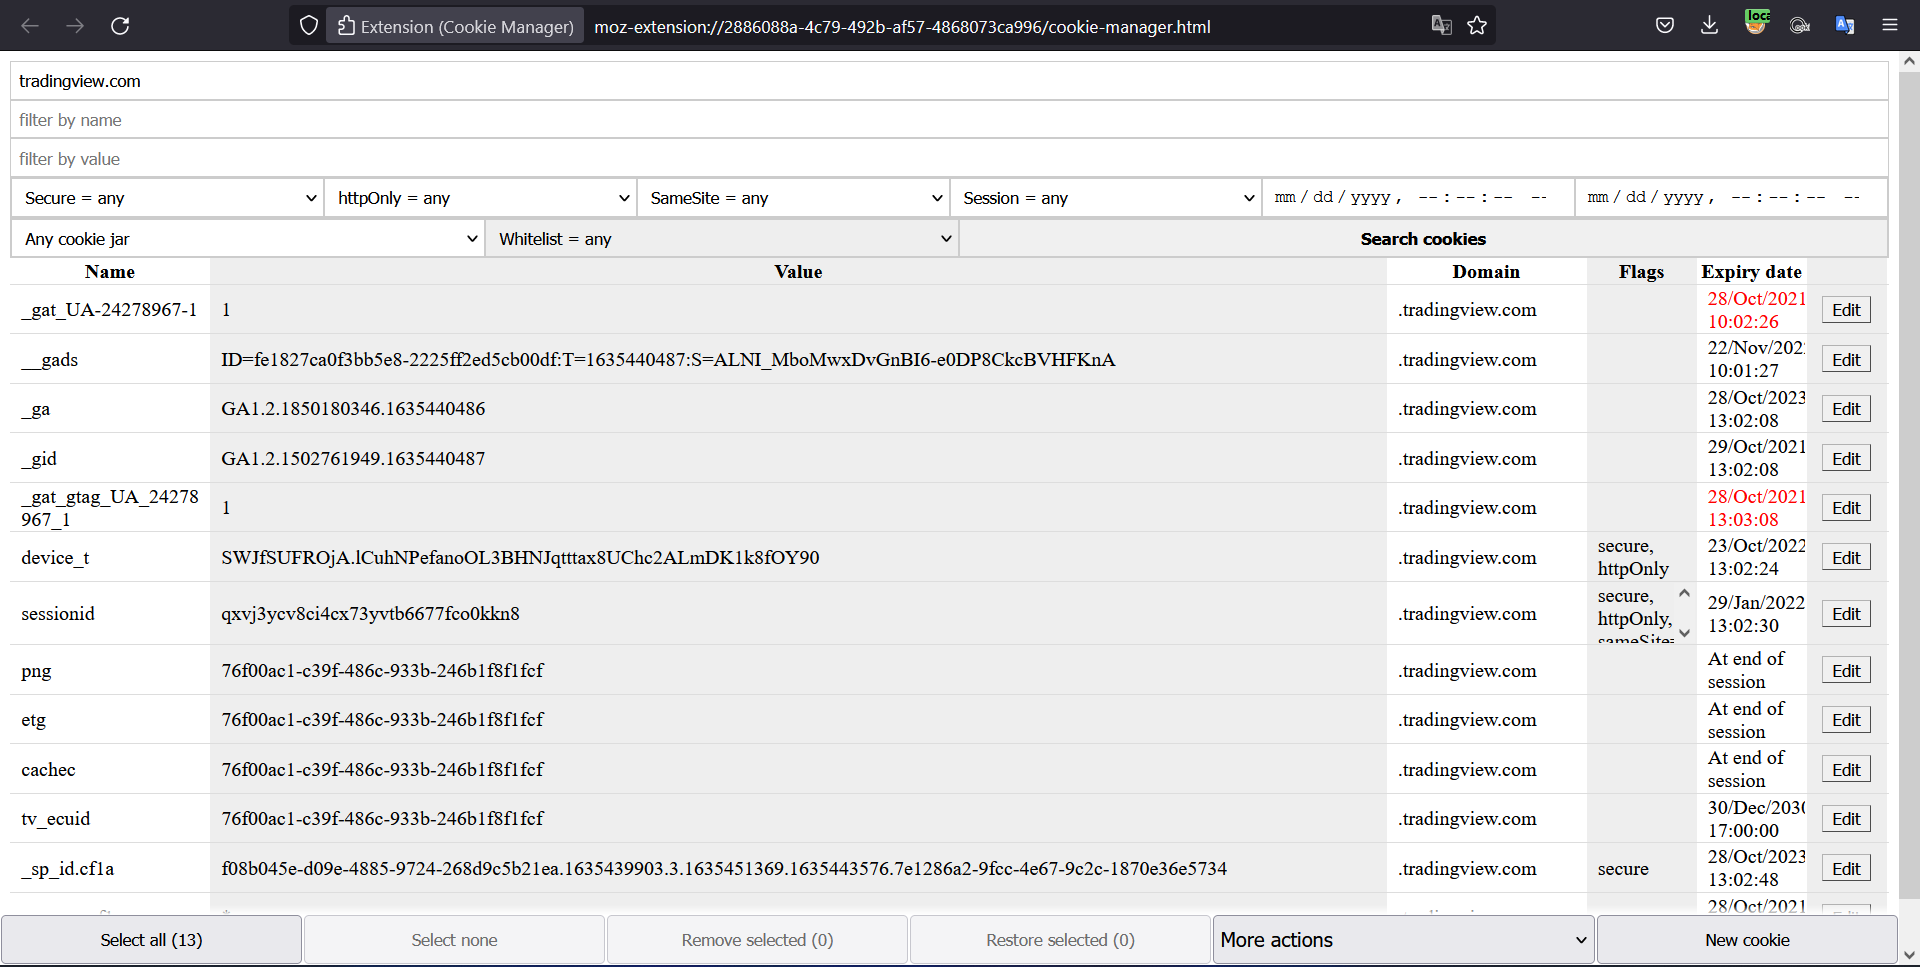Click the Flags column header

point(1641,272)
